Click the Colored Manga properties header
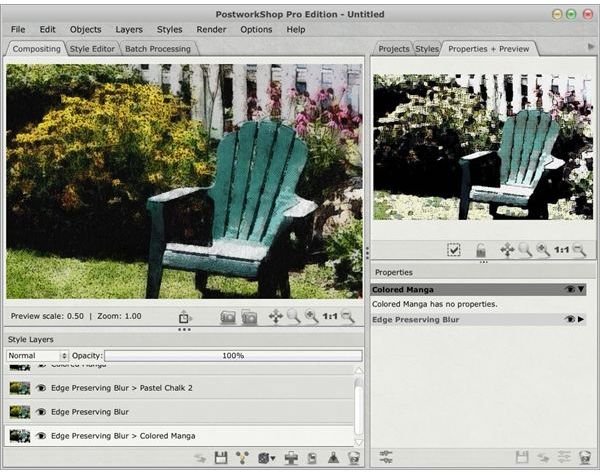This screenshot has height=475, width=600. coord(478,289)
